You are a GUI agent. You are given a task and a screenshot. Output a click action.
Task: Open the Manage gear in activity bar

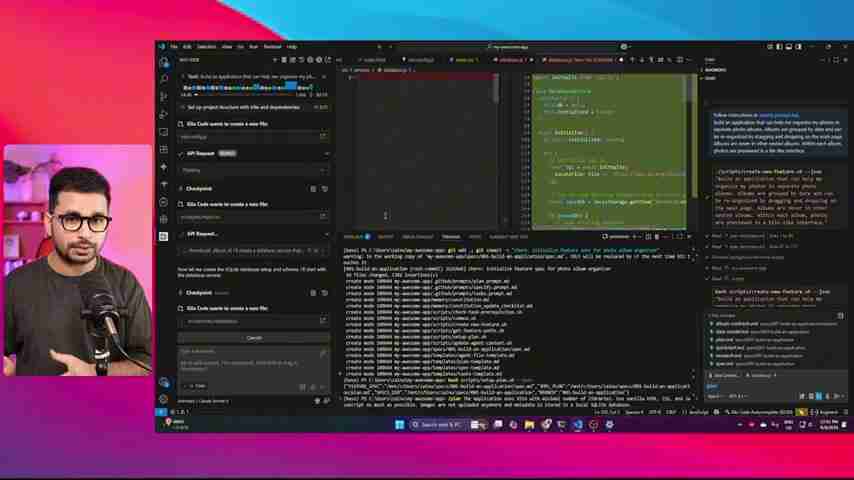tap(164, 399)
